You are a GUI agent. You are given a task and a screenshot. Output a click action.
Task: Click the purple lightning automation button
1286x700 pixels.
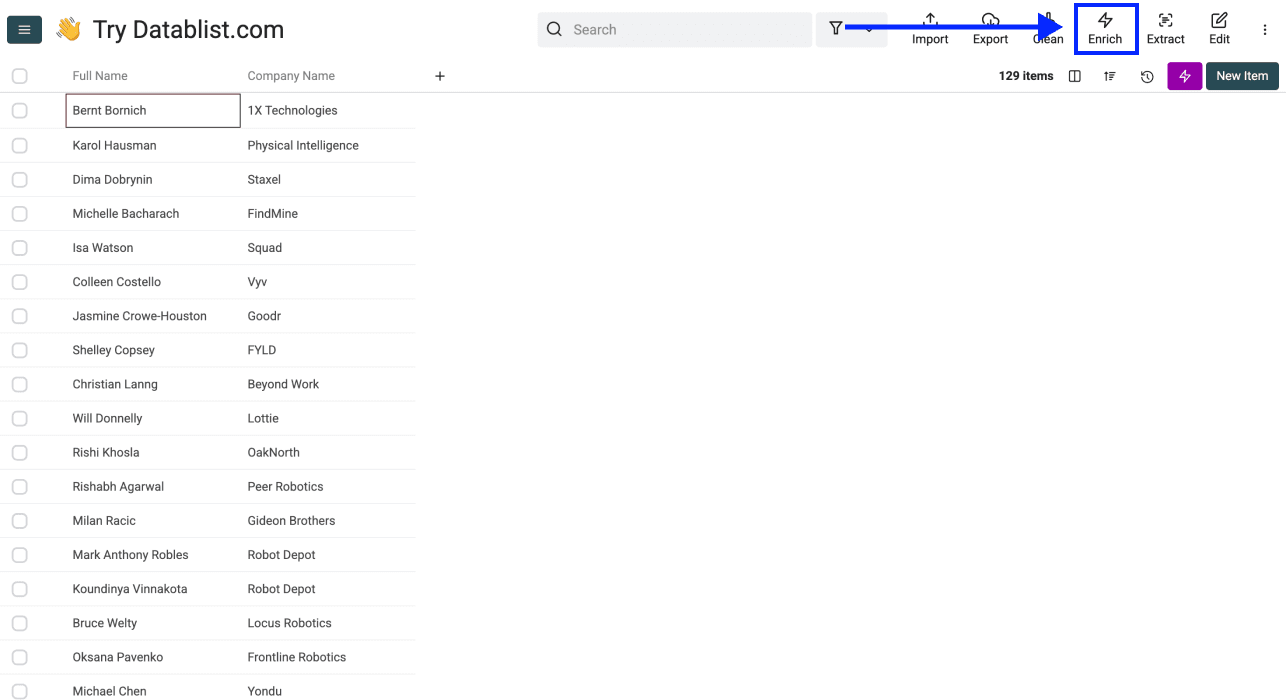tap(1184, 76)
